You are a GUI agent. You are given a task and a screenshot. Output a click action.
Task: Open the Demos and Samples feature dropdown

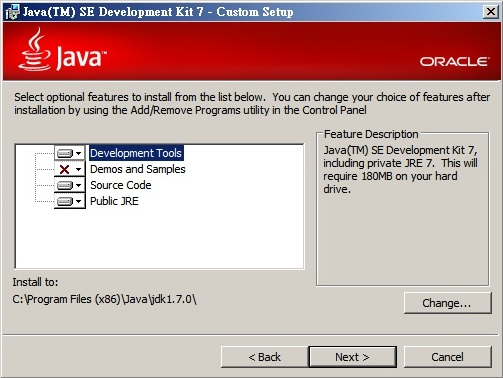pos(70,169)
